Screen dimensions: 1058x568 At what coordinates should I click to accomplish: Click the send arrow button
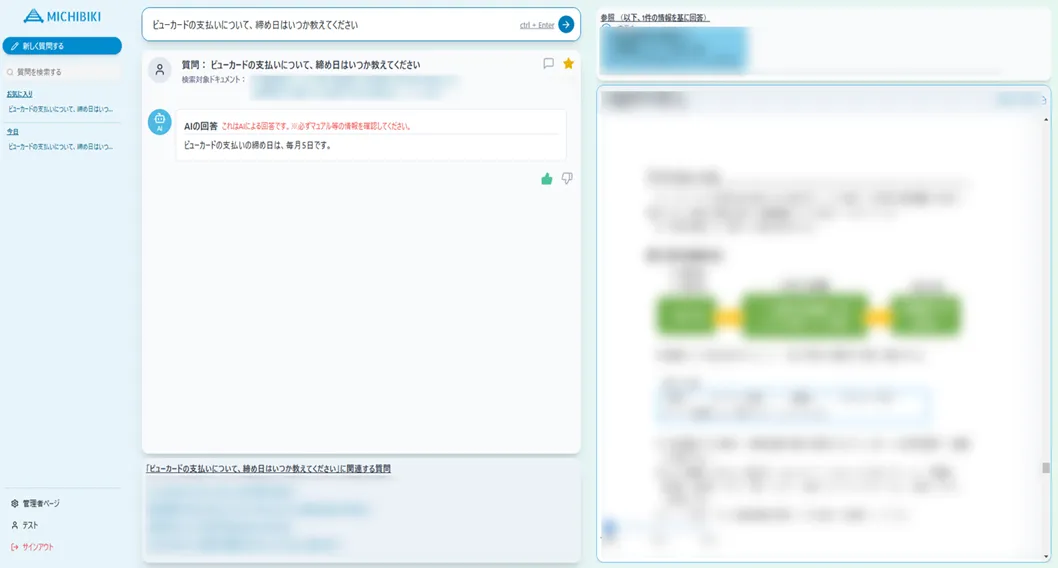point(566,24)
